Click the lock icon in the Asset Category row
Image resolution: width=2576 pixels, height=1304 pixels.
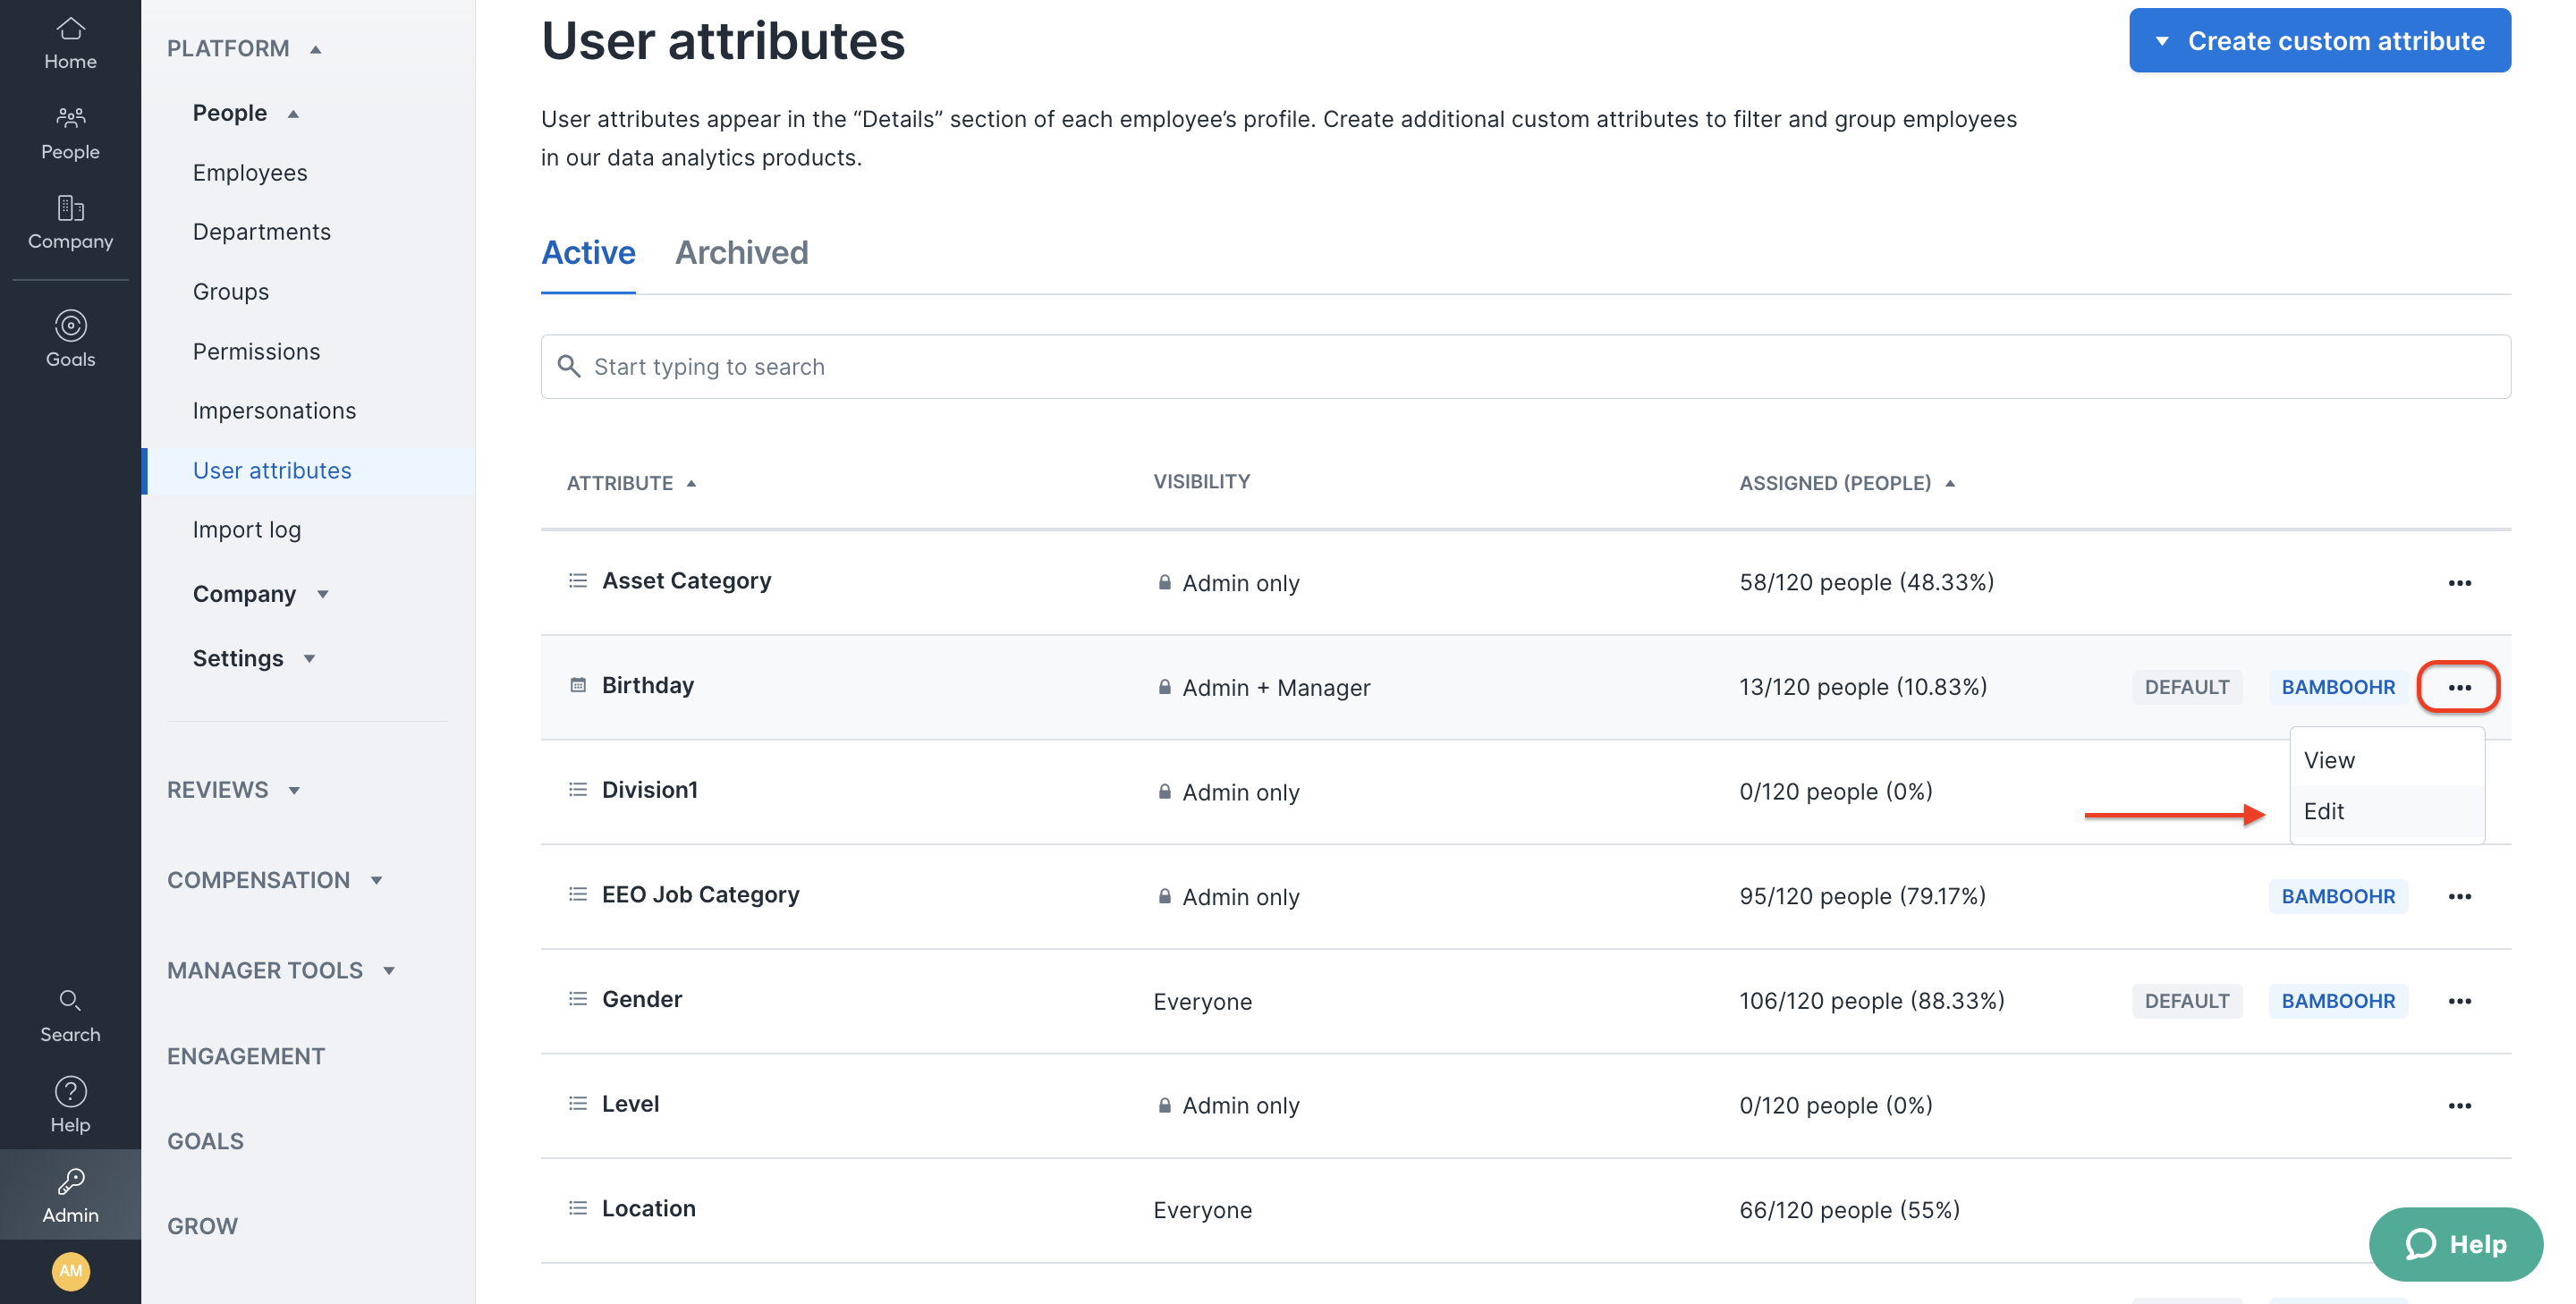1164,582
